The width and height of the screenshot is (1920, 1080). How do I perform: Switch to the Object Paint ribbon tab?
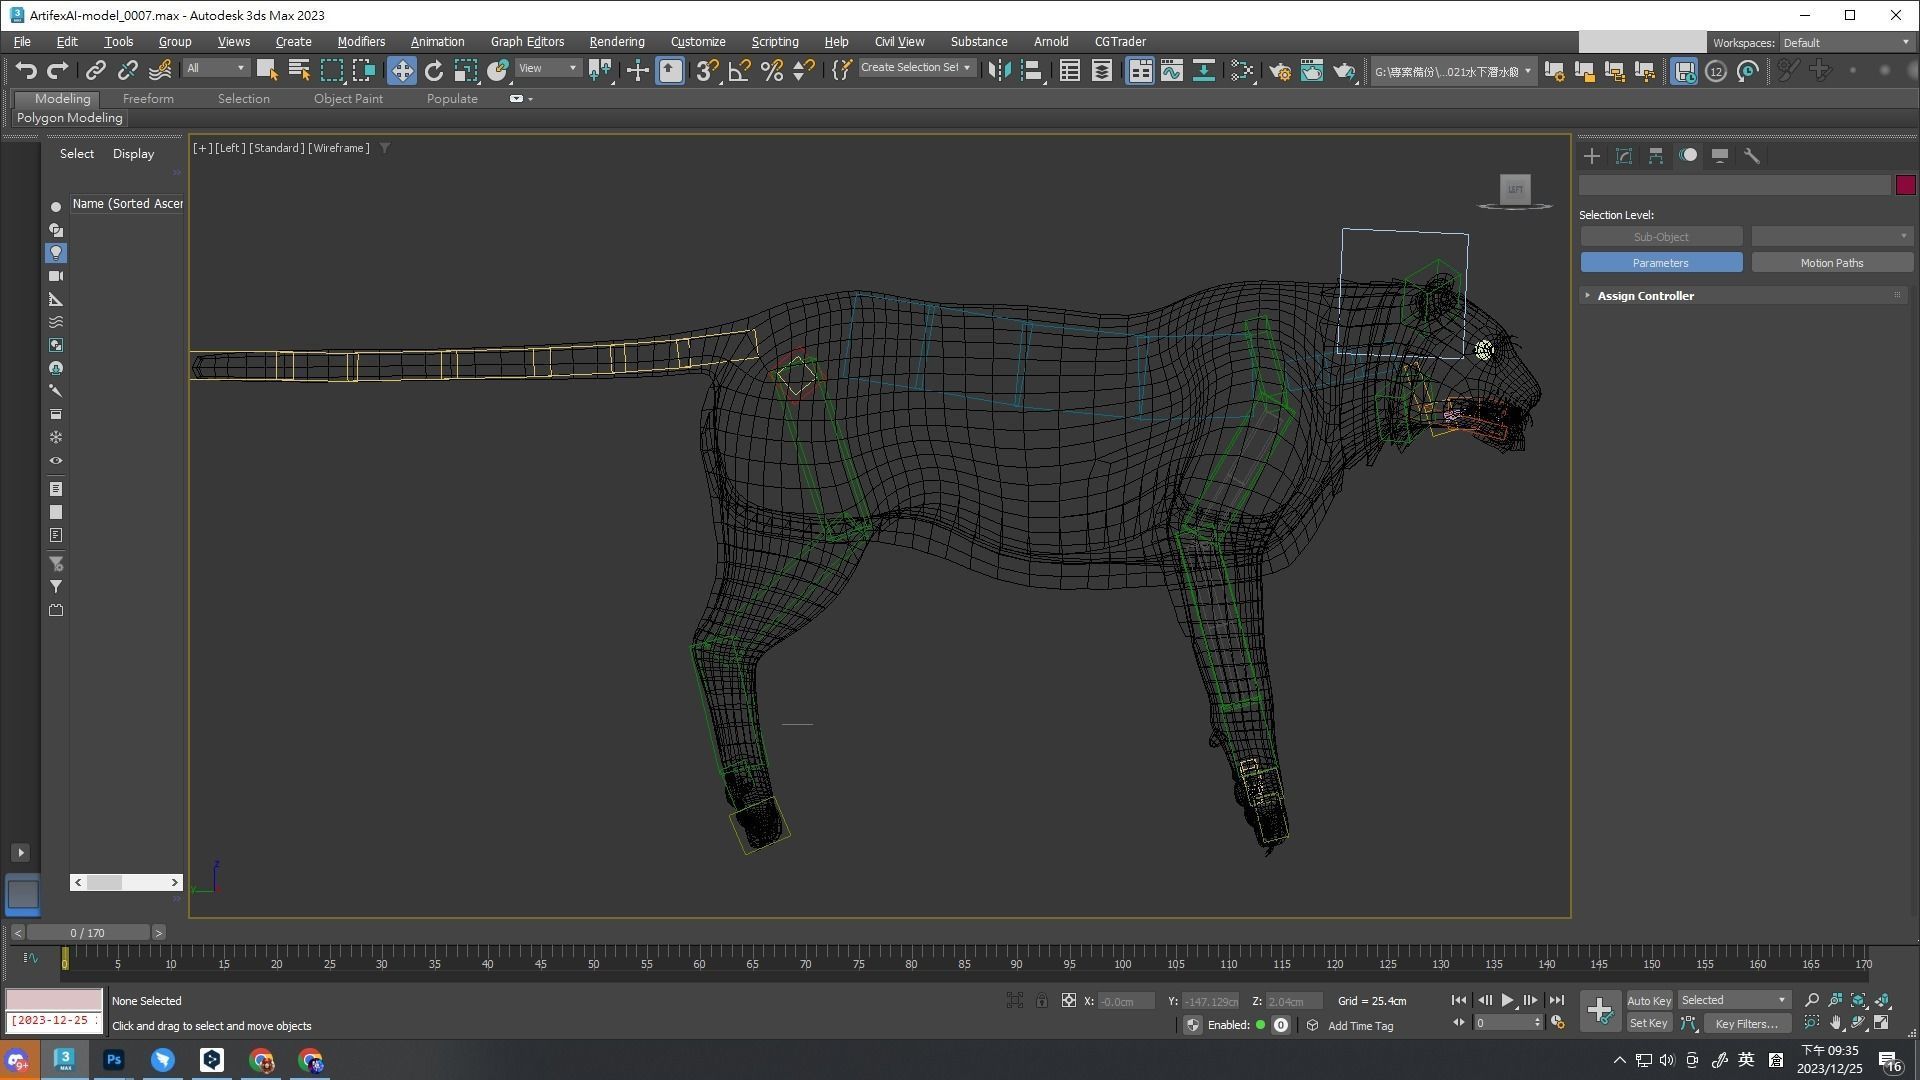(348, 99)
